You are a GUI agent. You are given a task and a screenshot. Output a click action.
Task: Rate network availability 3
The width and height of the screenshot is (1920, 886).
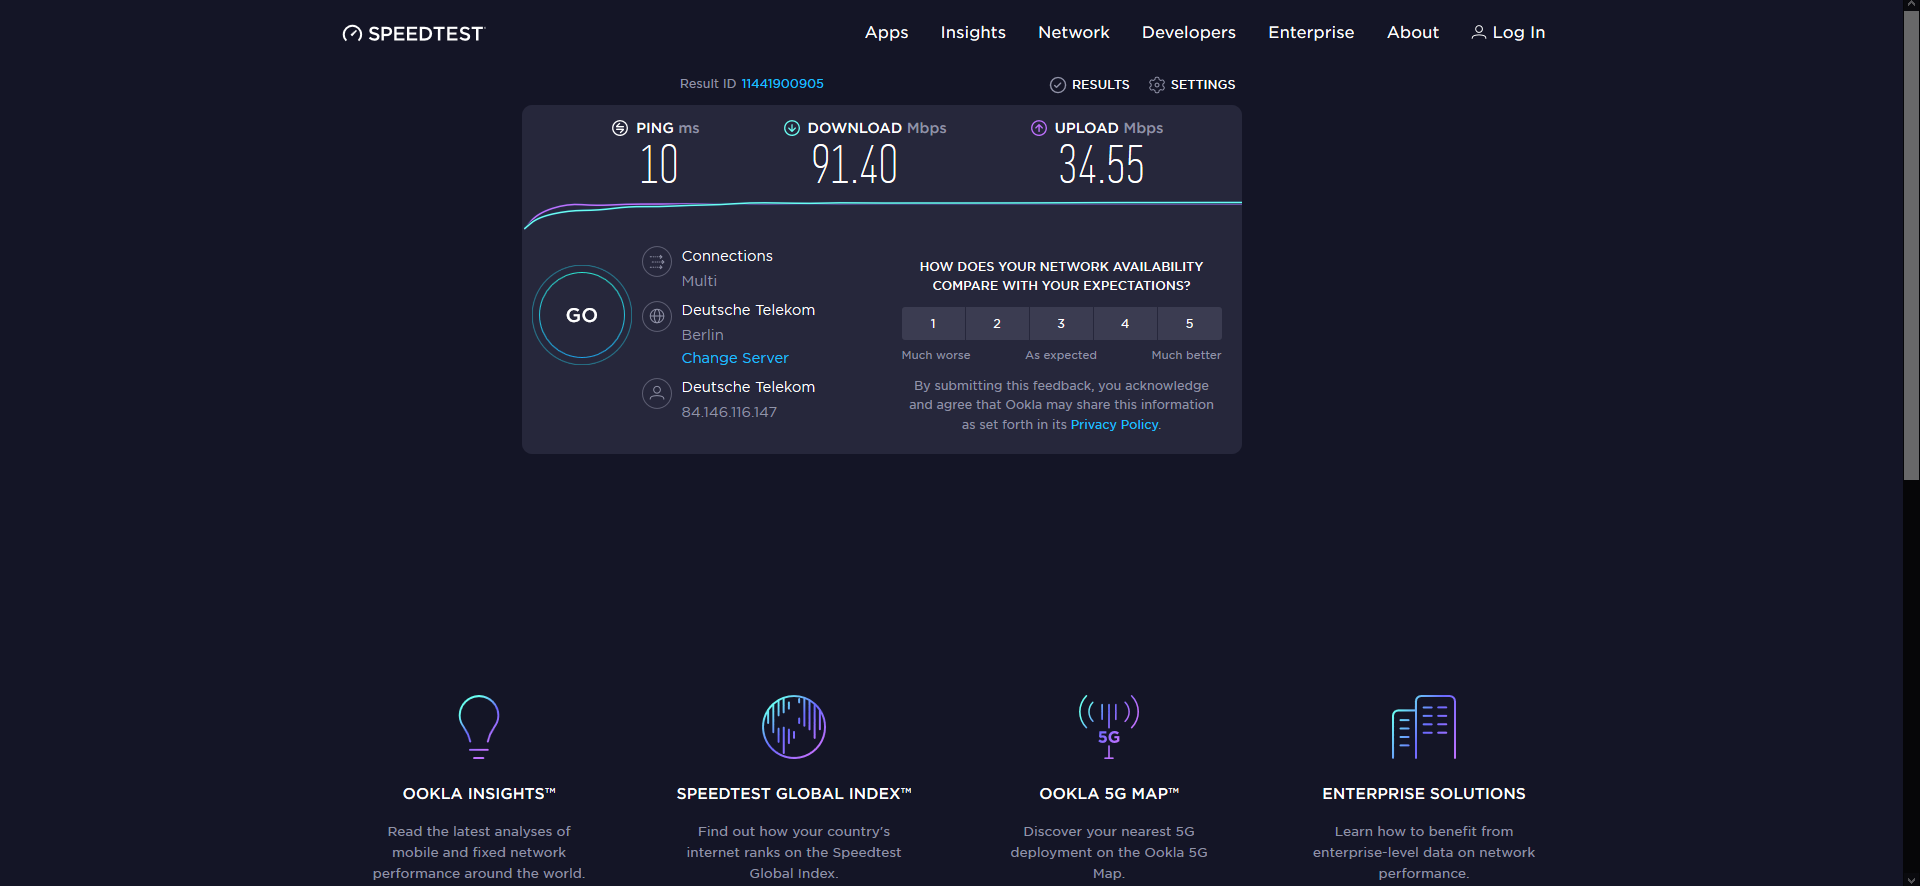pyautogui.click(x=1061, y=324)
